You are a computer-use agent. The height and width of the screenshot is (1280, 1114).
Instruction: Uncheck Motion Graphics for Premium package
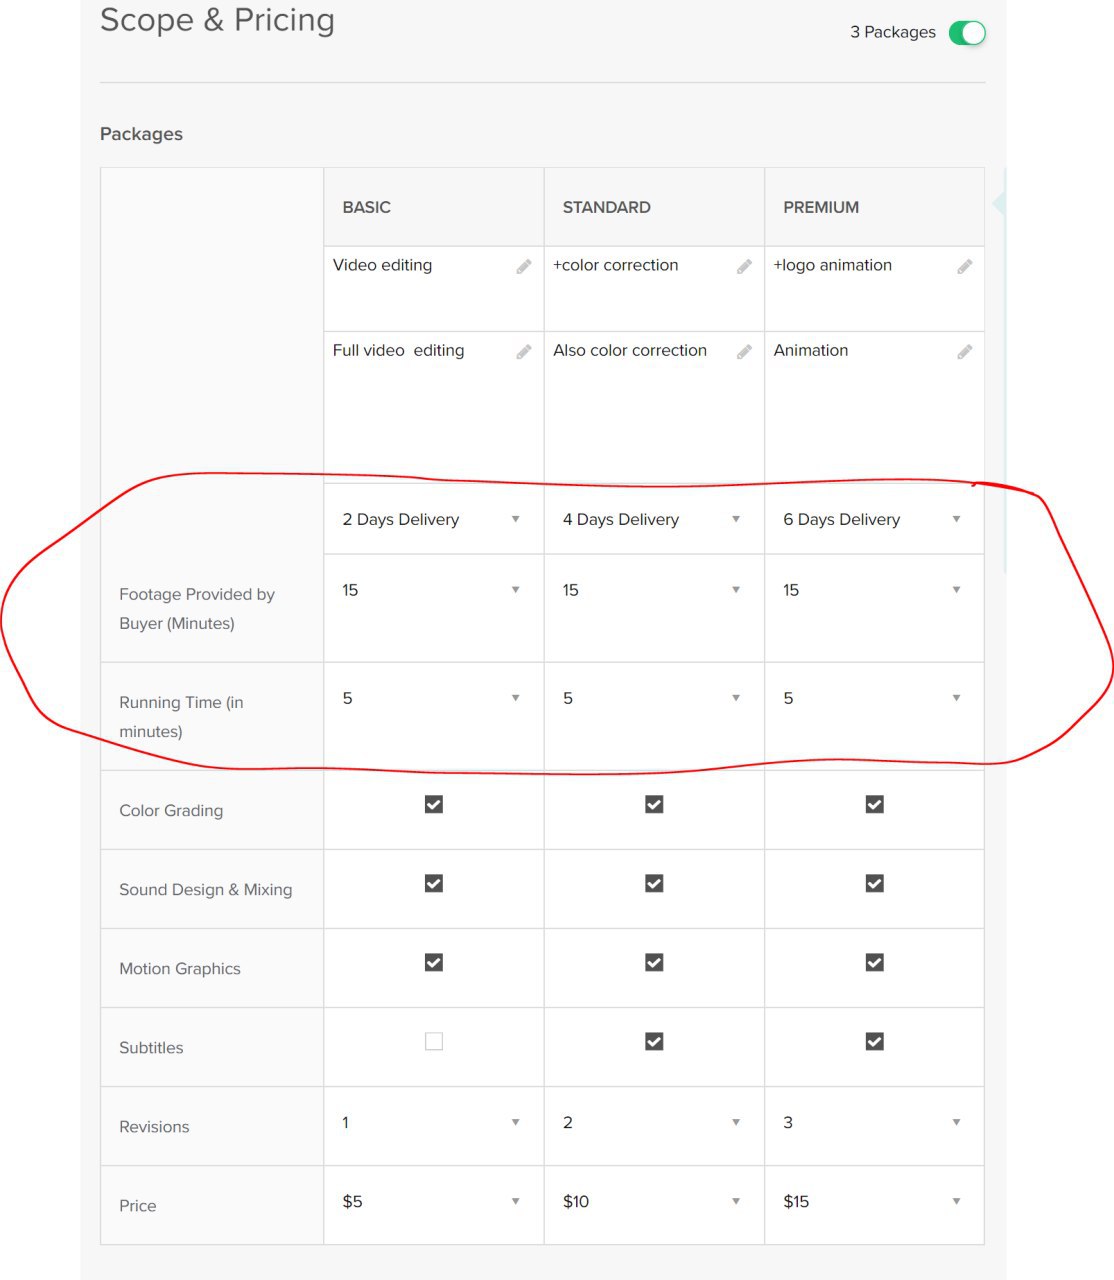coord(874,962)
